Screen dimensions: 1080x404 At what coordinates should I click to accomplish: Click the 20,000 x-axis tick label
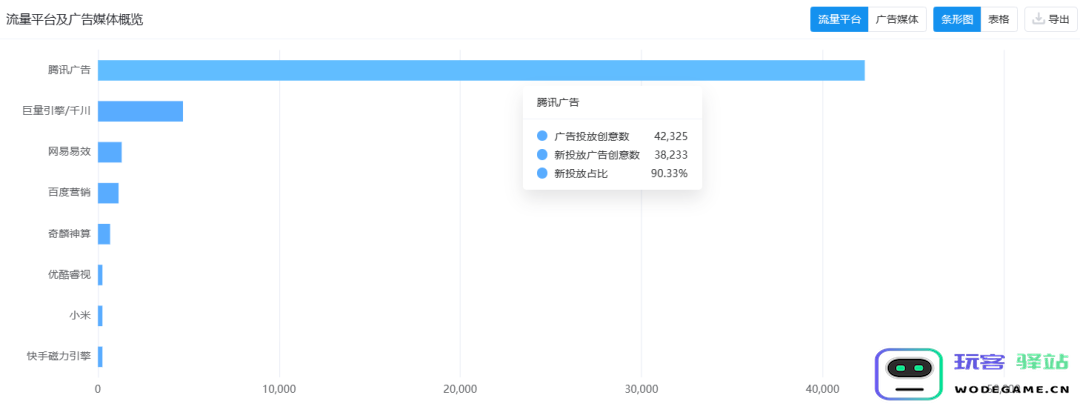tap(460, 390)
